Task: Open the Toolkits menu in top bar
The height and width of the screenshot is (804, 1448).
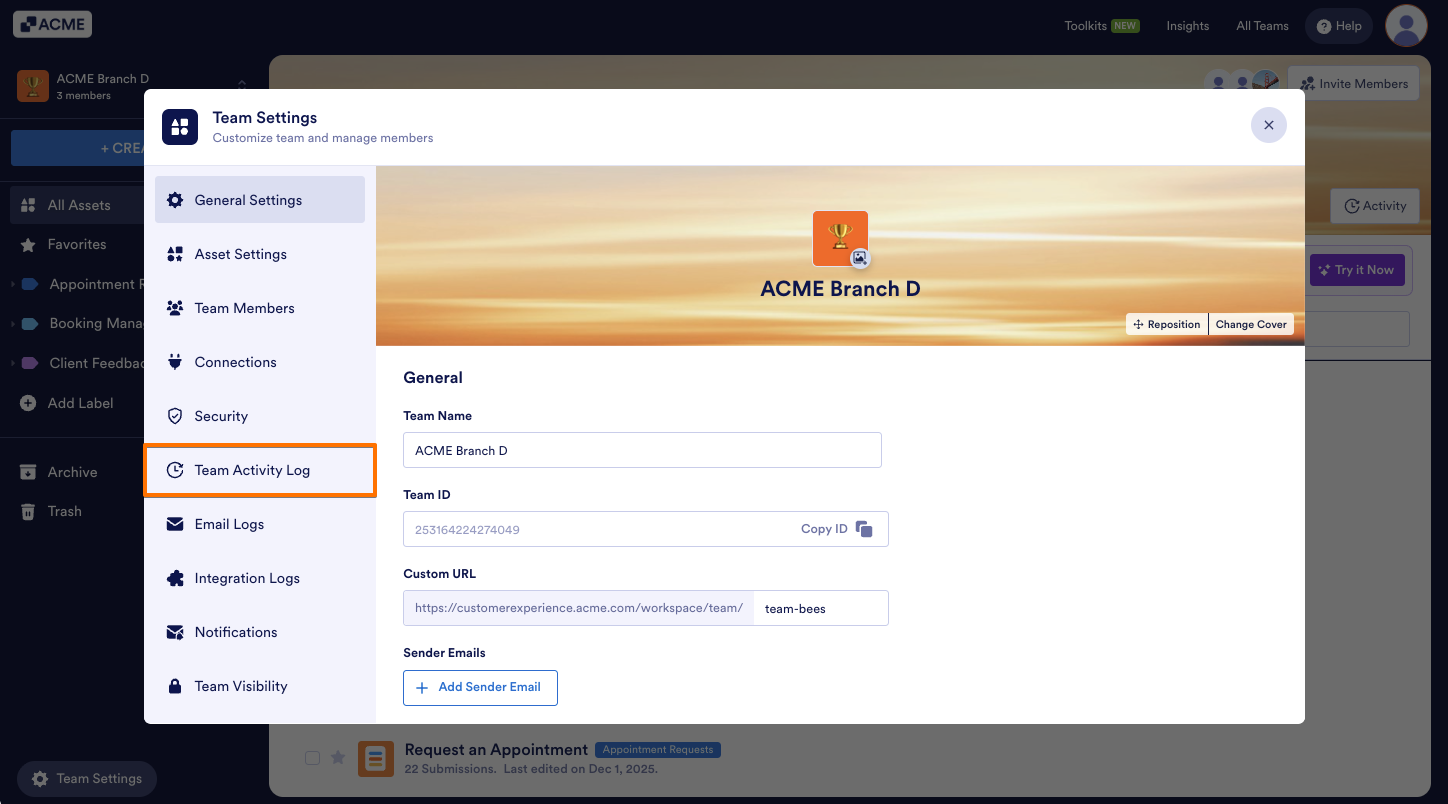Action: (1101, 26)
